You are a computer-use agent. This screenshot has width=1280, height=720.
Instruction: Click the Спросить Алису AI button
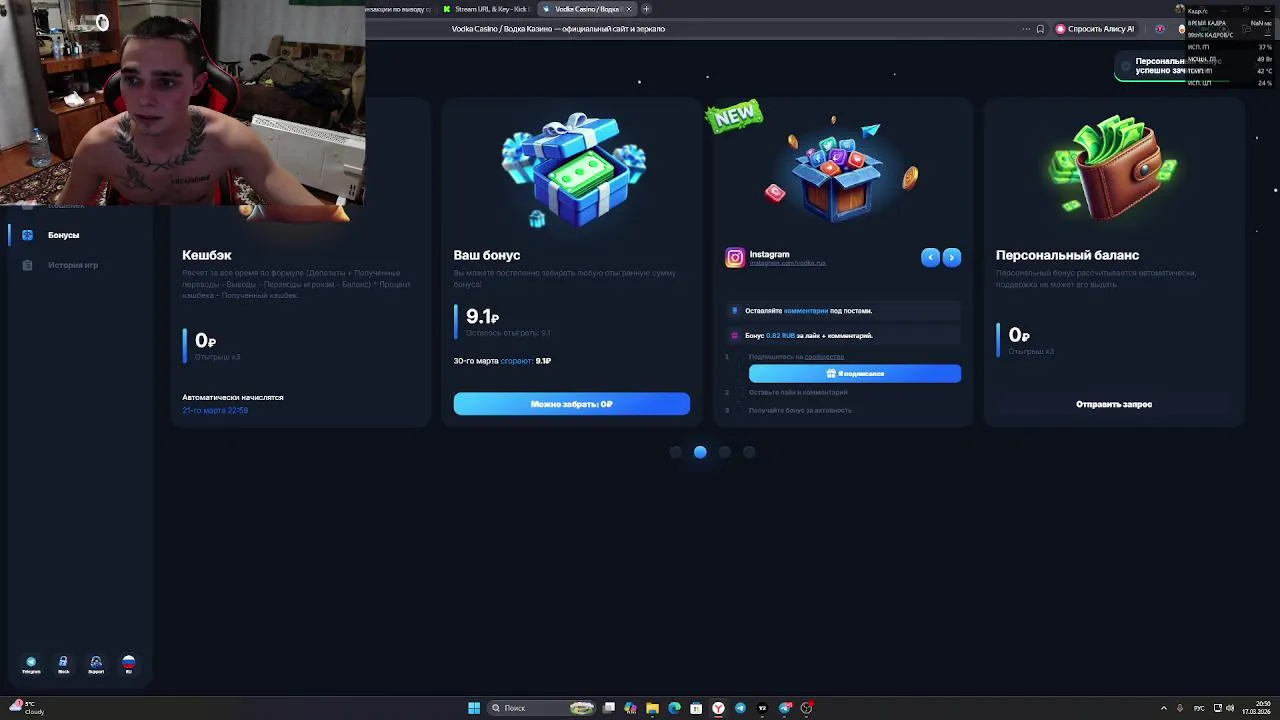(1095, 29)
